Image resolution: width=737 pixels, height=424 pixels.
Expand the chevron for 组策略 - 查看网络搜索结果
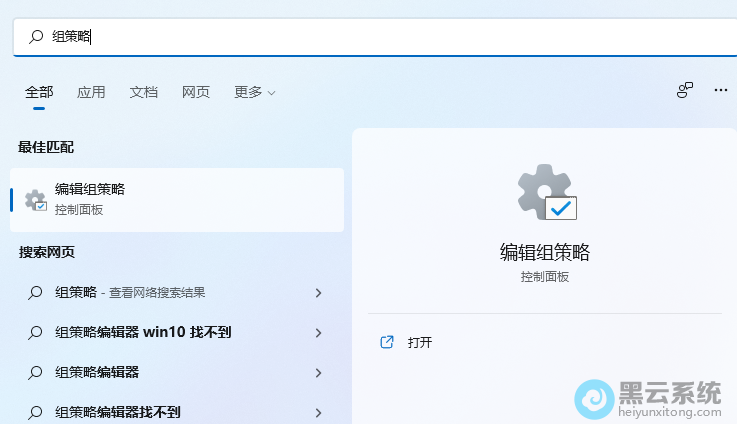318,292
